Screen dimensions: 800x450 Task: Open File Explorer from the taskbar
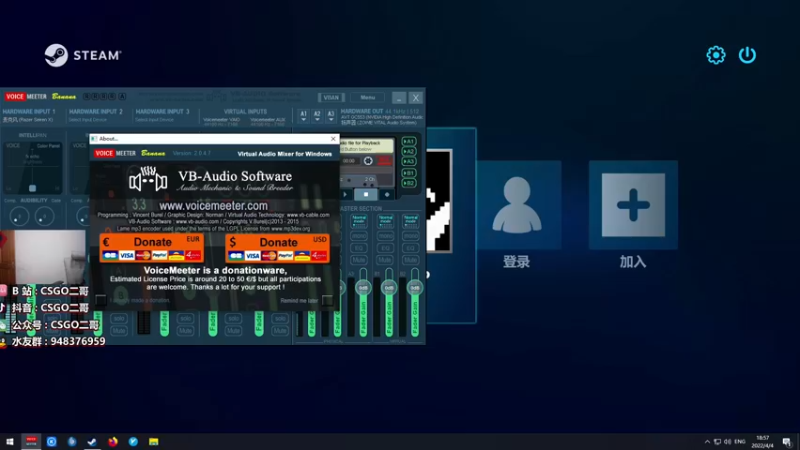(154, 442)
